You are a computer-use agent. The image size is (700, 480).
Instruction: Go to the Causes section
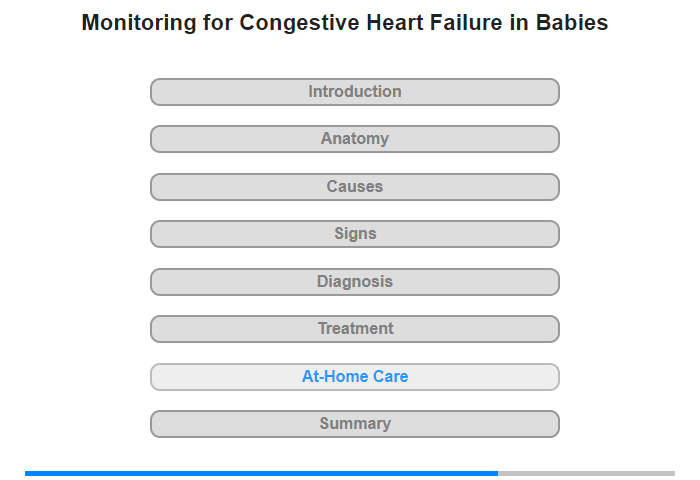(x=355, y=187)
